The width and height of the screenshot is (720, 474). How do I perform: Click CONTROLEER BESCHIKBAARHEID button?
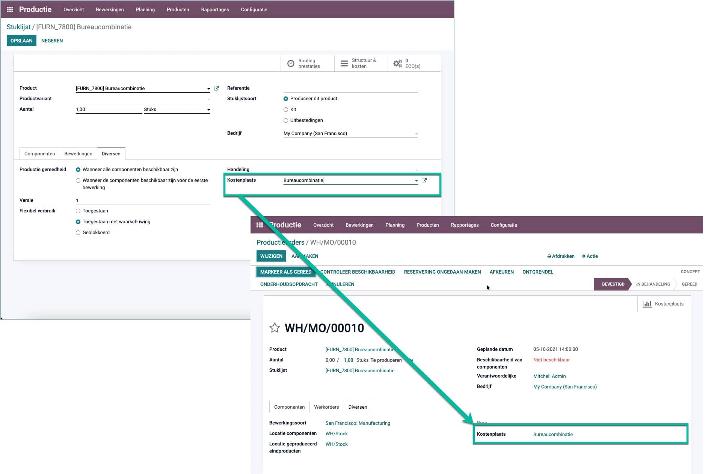(x=358, y=272)
